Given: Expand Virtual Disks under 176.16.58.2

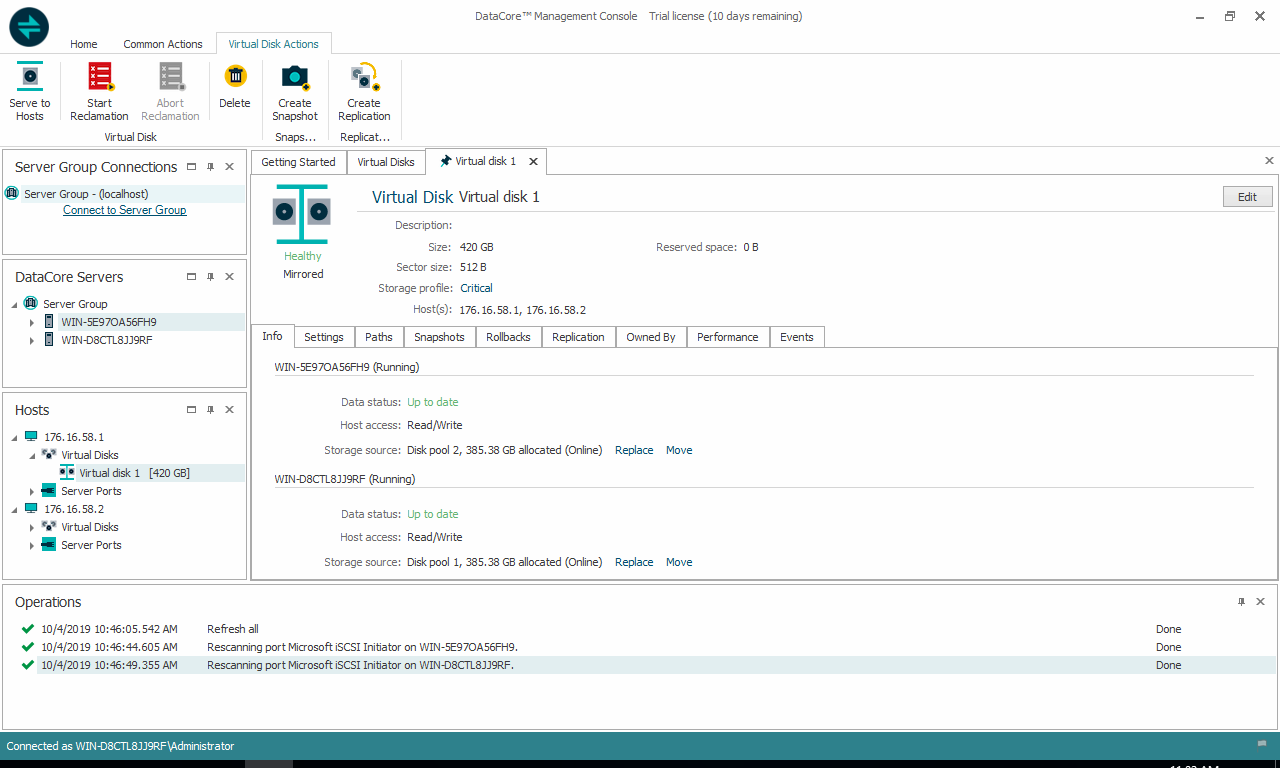Looking at the screenshot, I should (x=32, y=527).
